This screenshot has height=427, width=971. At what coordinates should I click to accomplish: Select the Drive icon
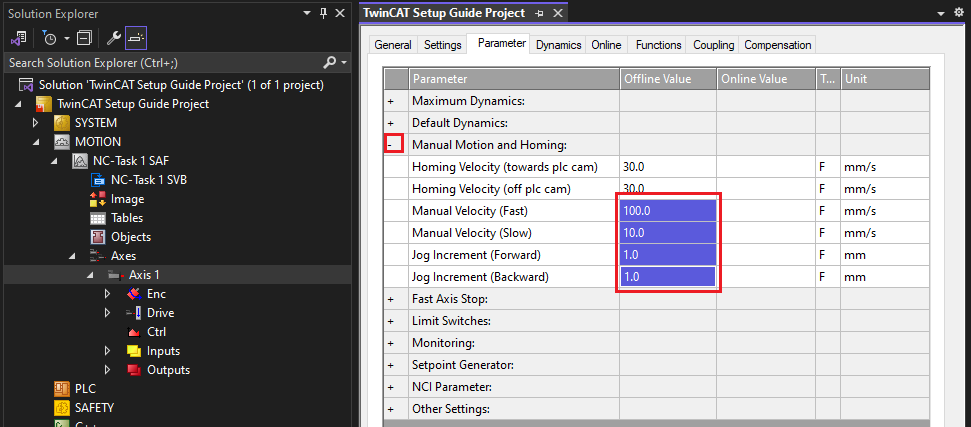(x=133, y=313)
